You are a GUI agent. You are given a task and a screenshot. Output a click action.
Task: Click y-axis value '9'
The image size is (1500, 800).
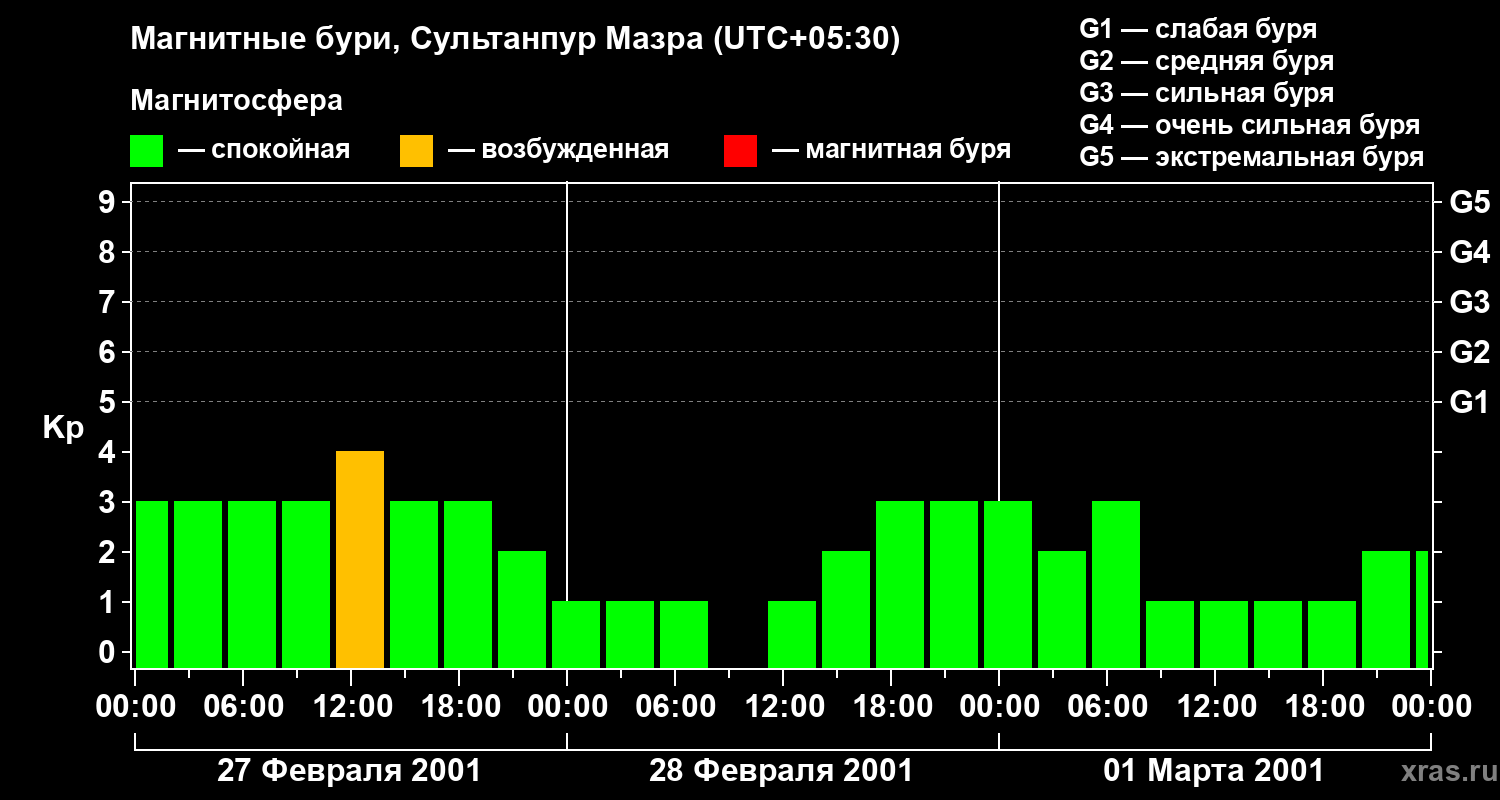[109, 202]
